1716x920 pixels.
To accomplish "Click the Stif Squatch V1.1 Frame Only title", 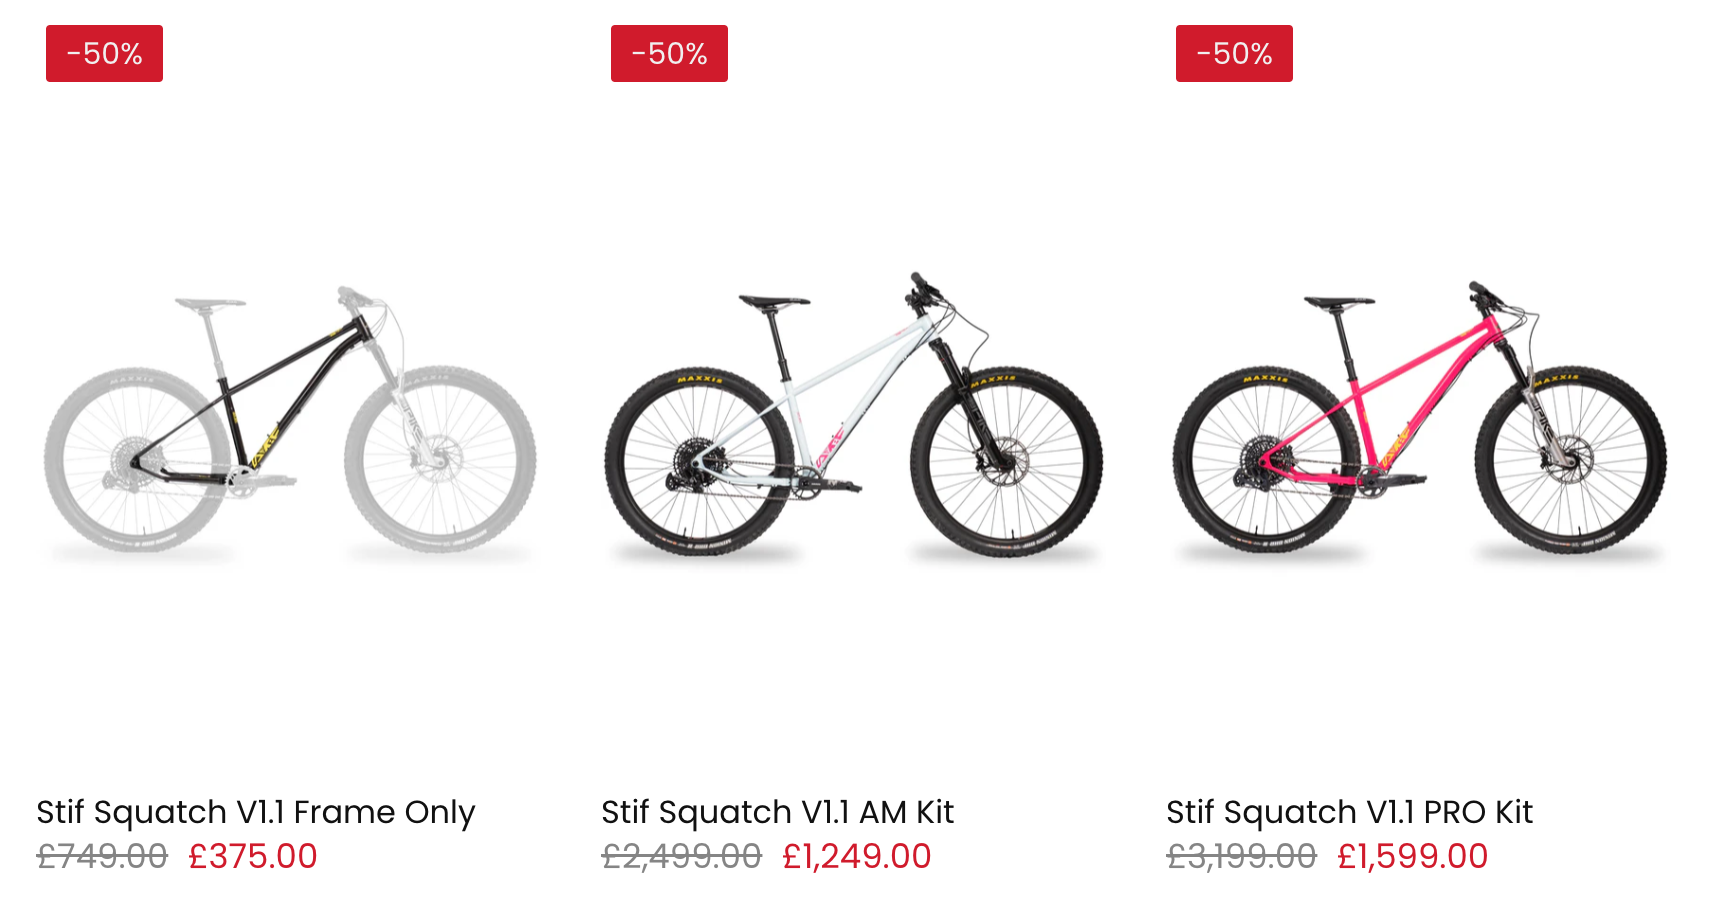I will [255, 812].
